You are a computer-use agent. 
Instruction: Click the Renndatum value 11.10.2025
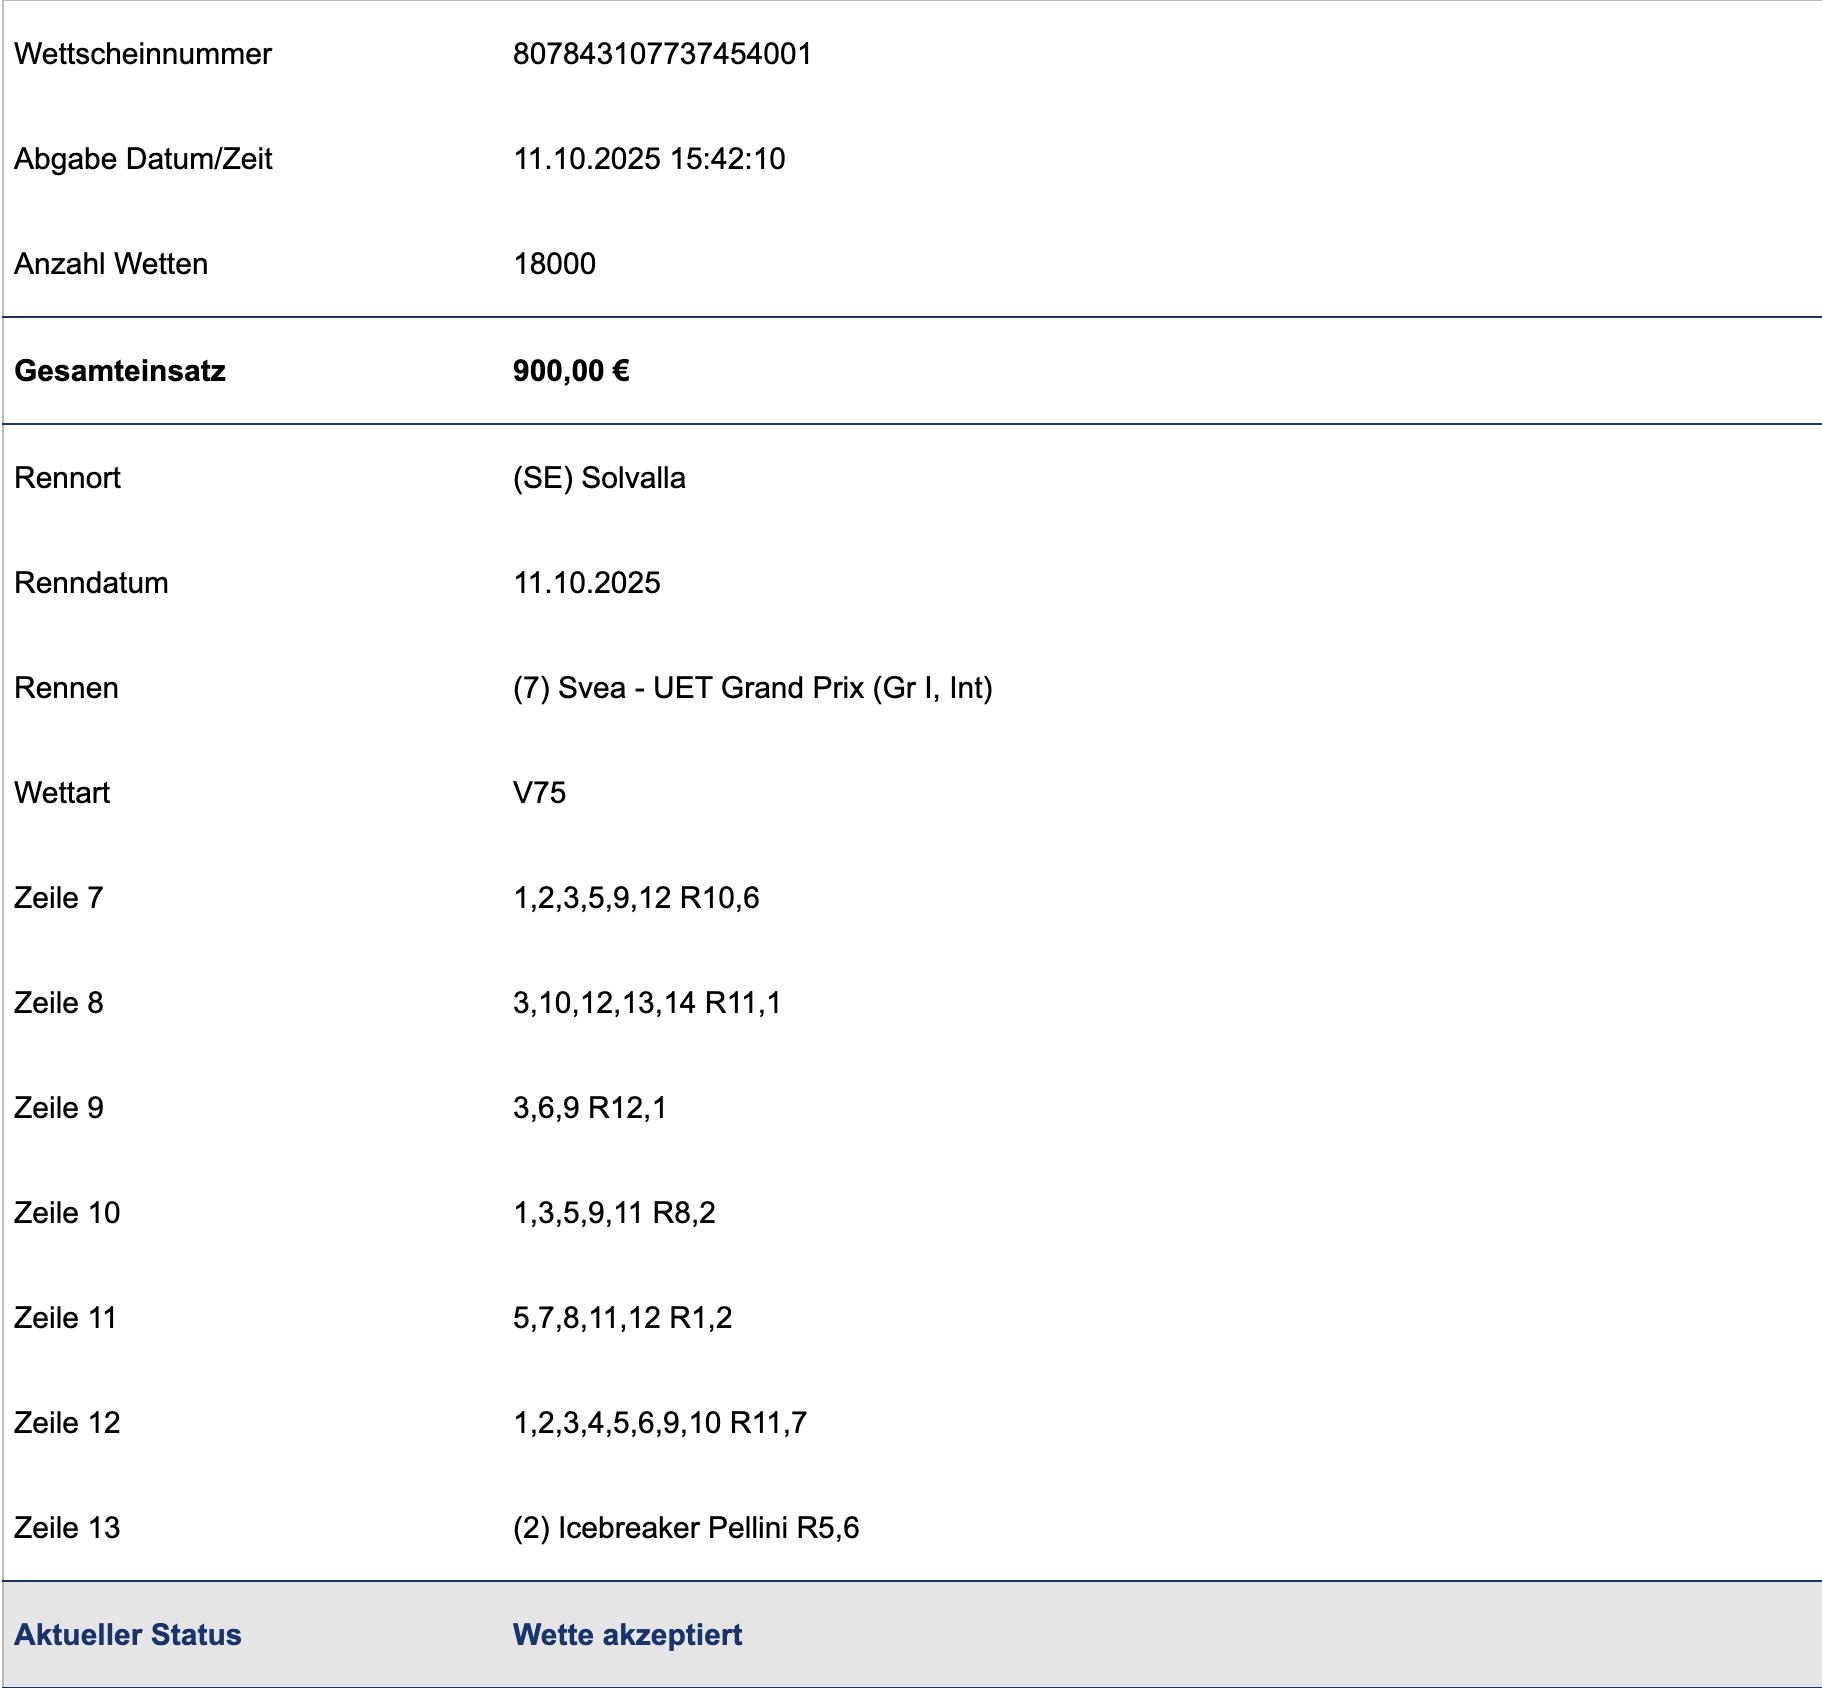(587, 583)
